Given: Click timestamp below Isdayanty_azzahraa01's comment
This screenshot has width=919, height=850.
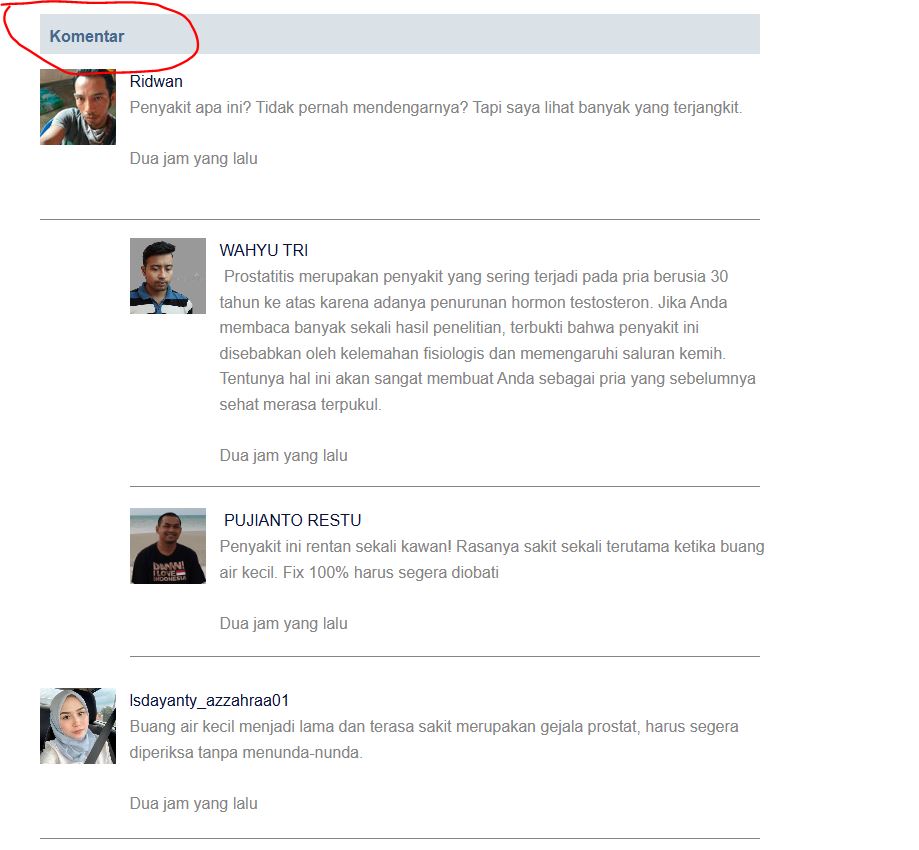Looking at the screenshot, I should (x=193, y=804).
